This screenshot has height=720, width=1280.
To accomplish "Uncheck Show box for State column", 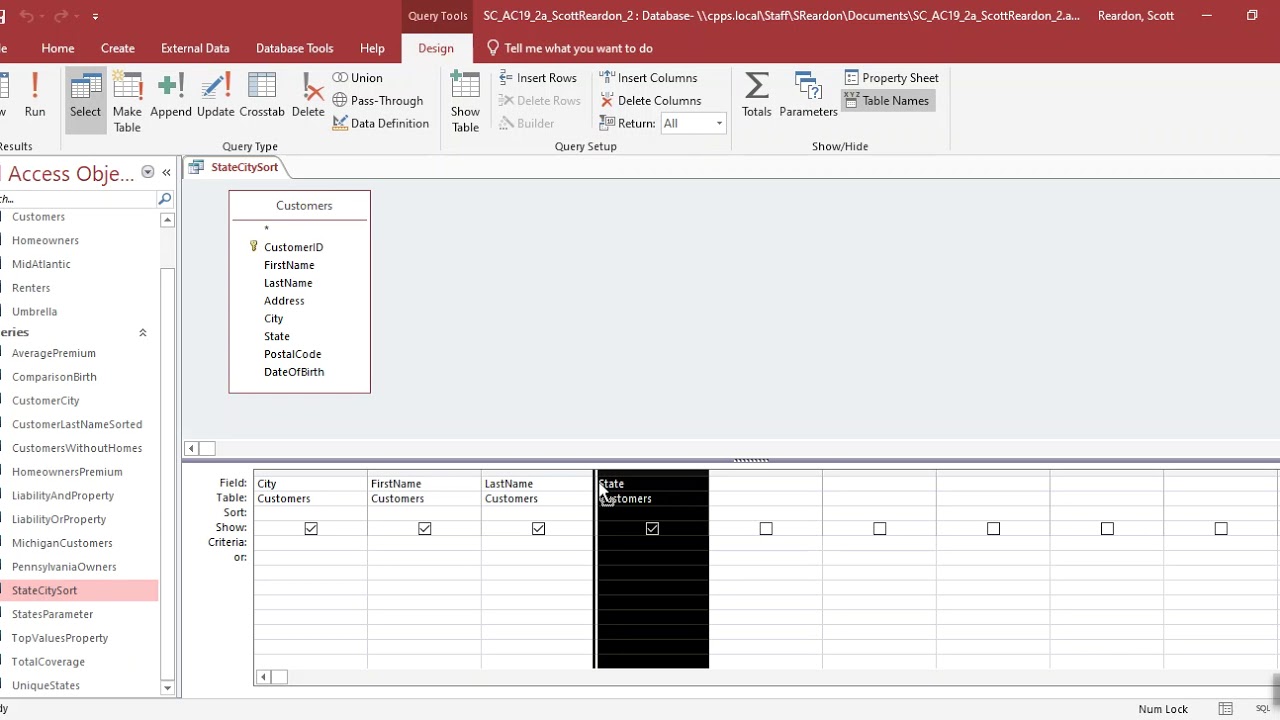I will tap(652, 528).
